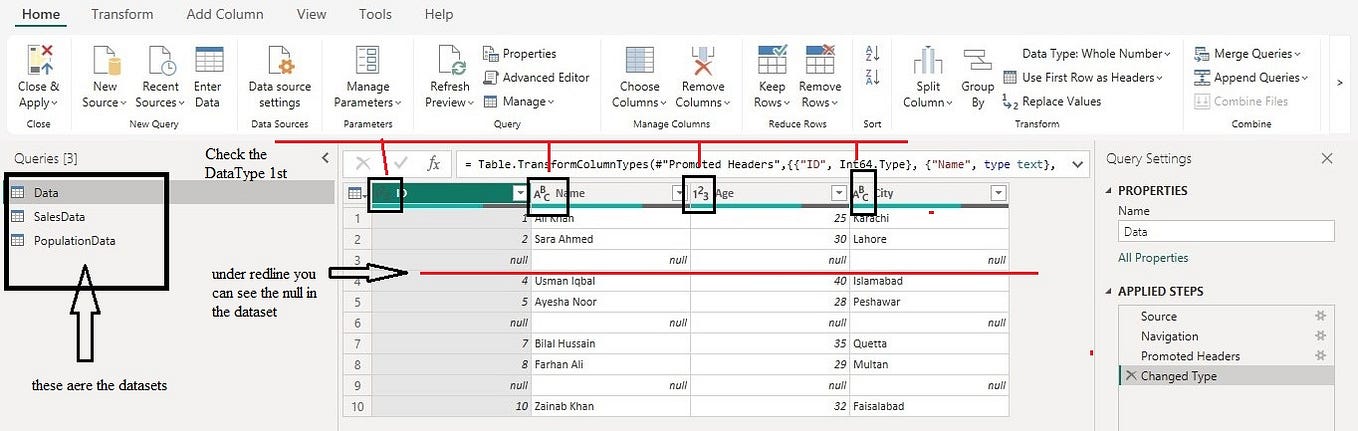The width and height of the screenshot is (1358, 431).
Task: Open the Age column filter dropdown
Action: 839,193
